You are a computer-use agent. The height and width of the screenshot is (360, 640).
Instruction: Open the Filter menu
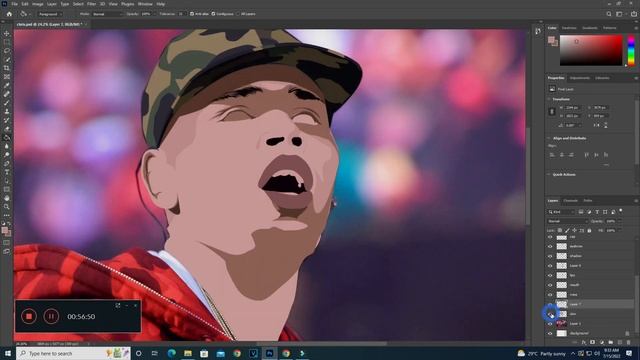coord(91,4)
